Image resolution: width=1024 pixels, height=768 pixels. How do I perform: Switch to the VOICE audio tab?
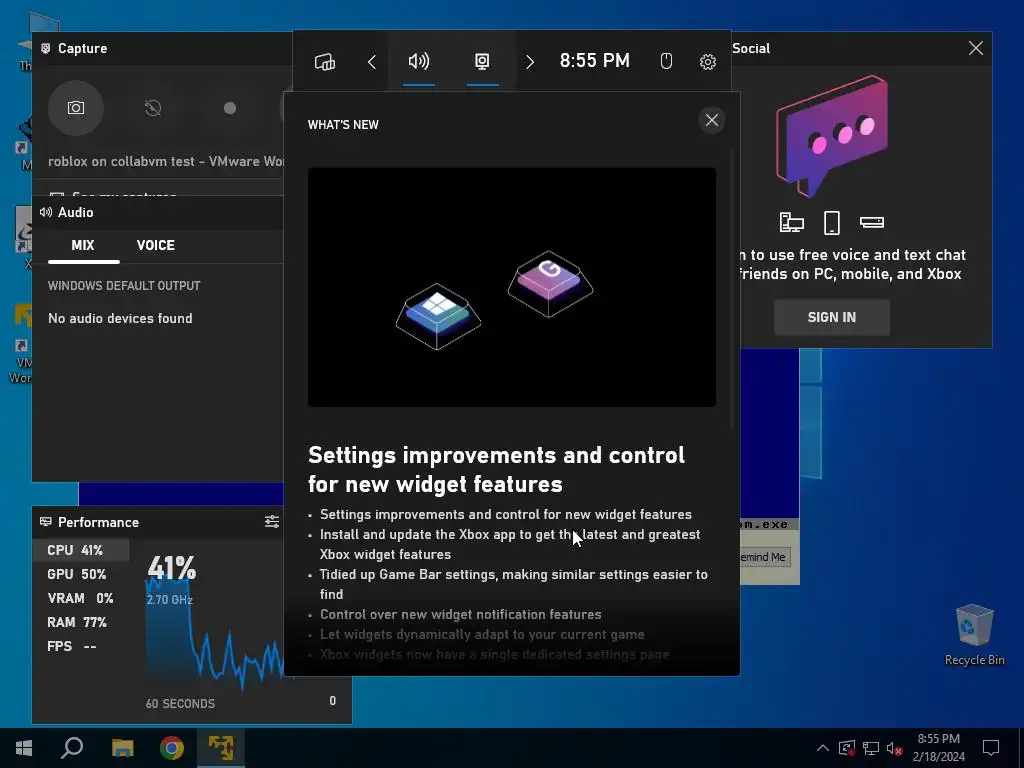155,246
